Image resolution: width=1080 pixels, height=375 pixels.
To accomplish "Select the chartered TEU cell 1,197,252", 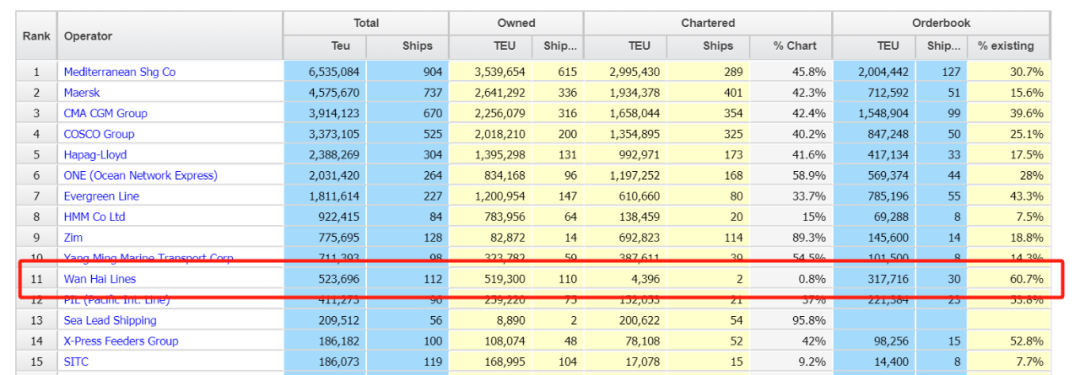I will coord(626,175).
